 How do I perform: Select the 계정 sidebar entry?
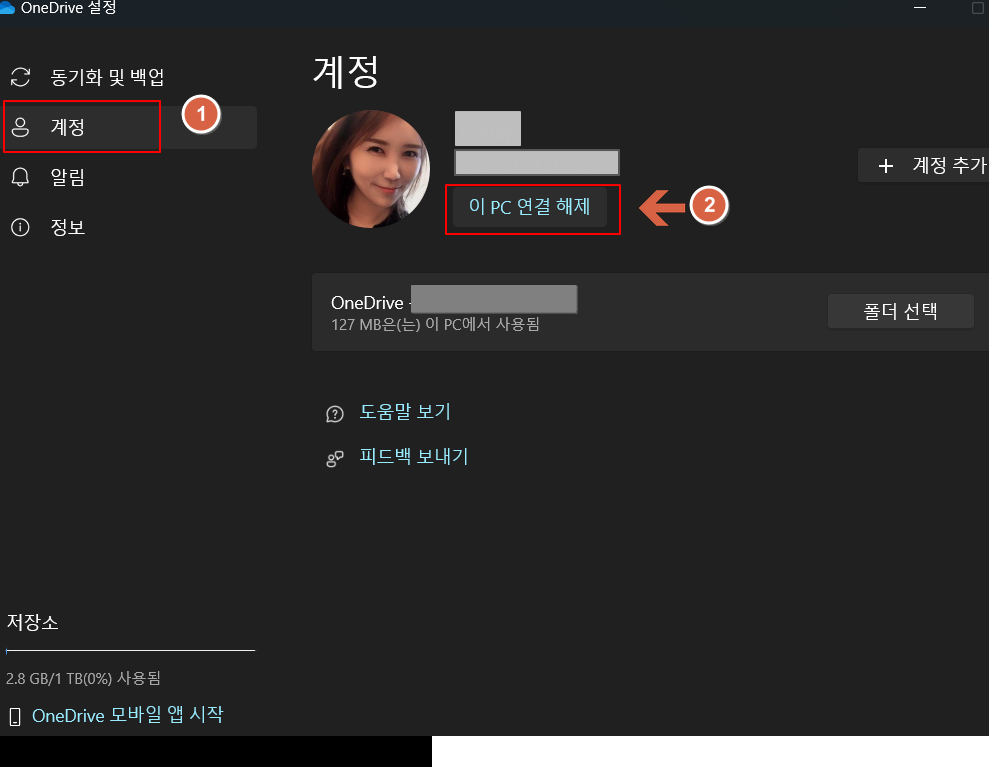tap(66, 126)
